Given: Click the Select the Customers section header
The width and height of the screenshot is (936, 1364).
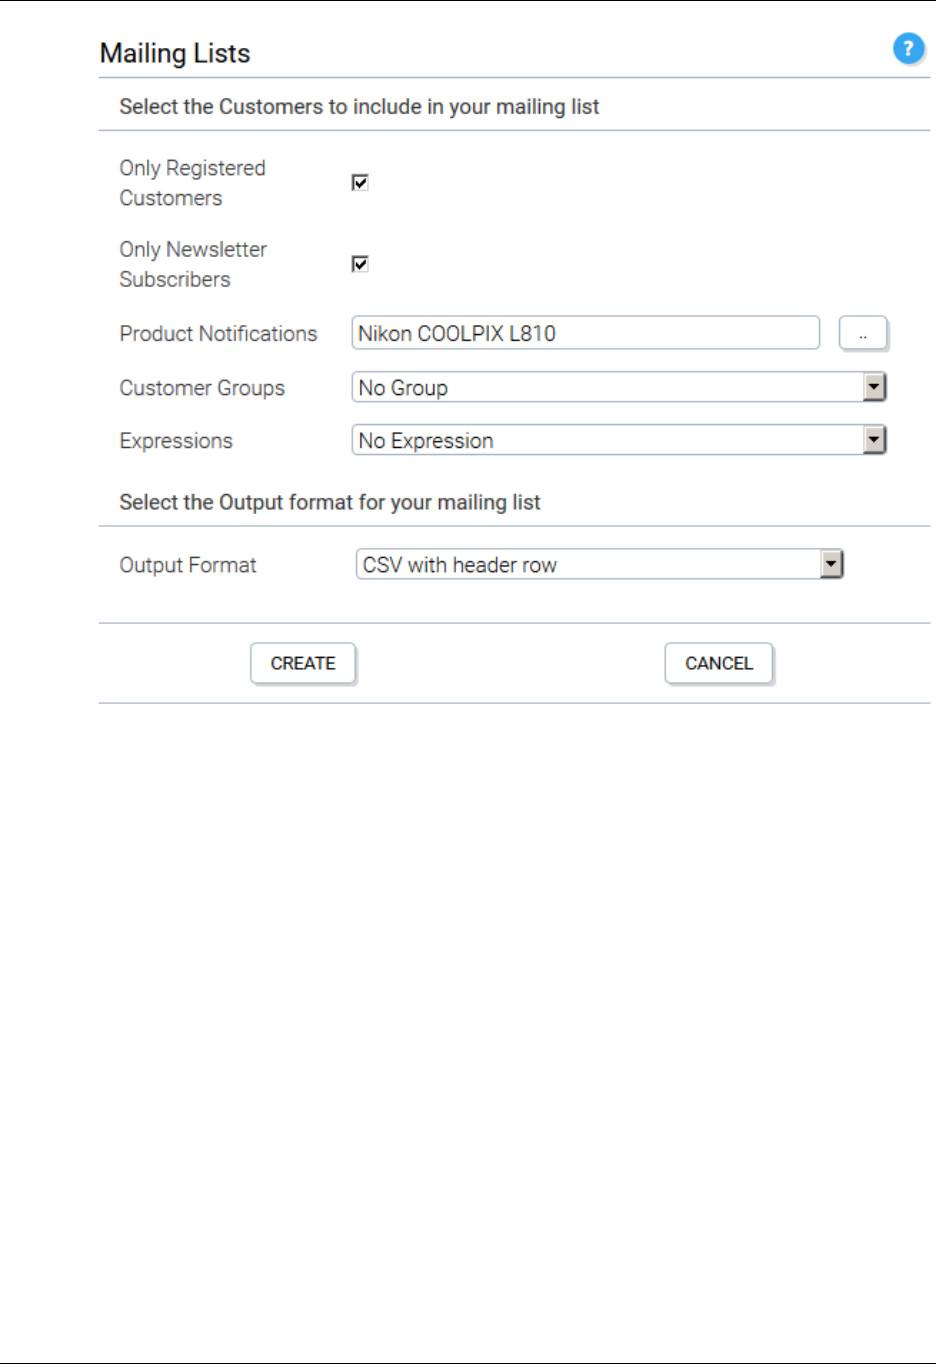Looking at the screenshot, I should pos(359,107).
